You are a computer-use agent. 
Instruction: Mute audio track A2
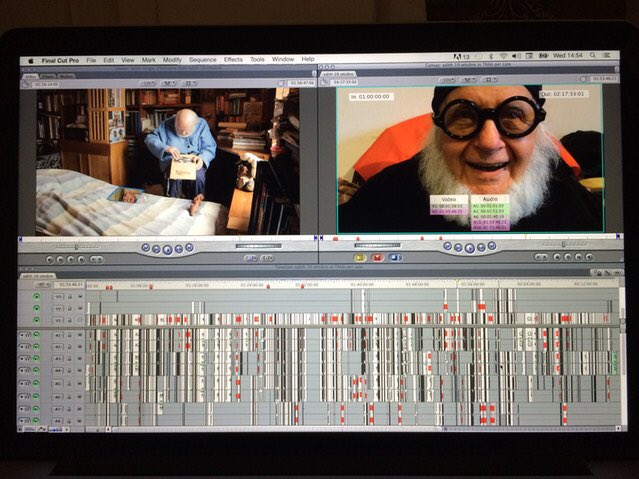click(x=24, y=347)
